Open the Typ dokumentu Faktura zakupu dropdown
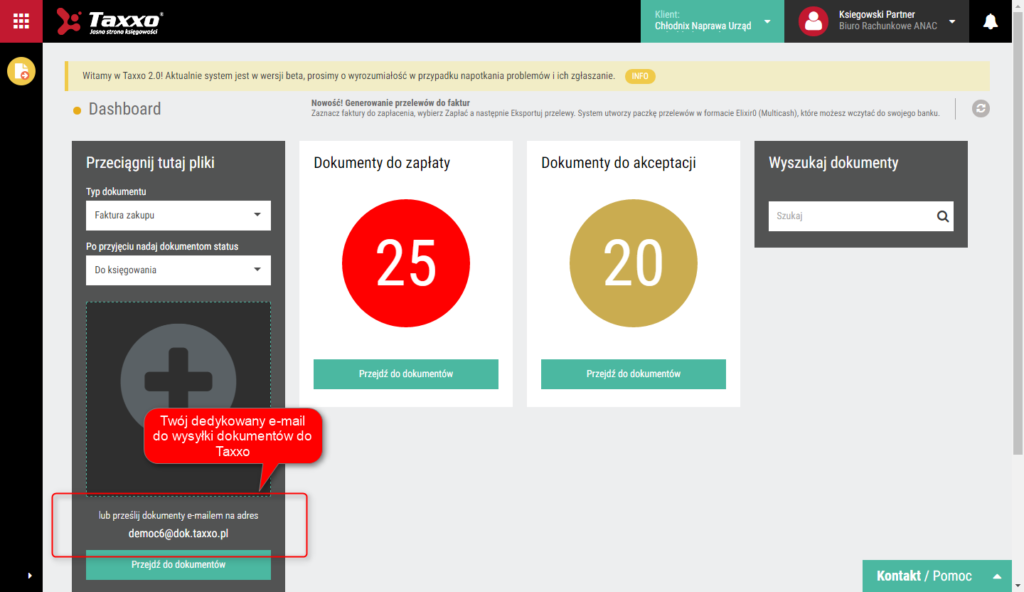 pyautogui.click(x=178, y=215)
